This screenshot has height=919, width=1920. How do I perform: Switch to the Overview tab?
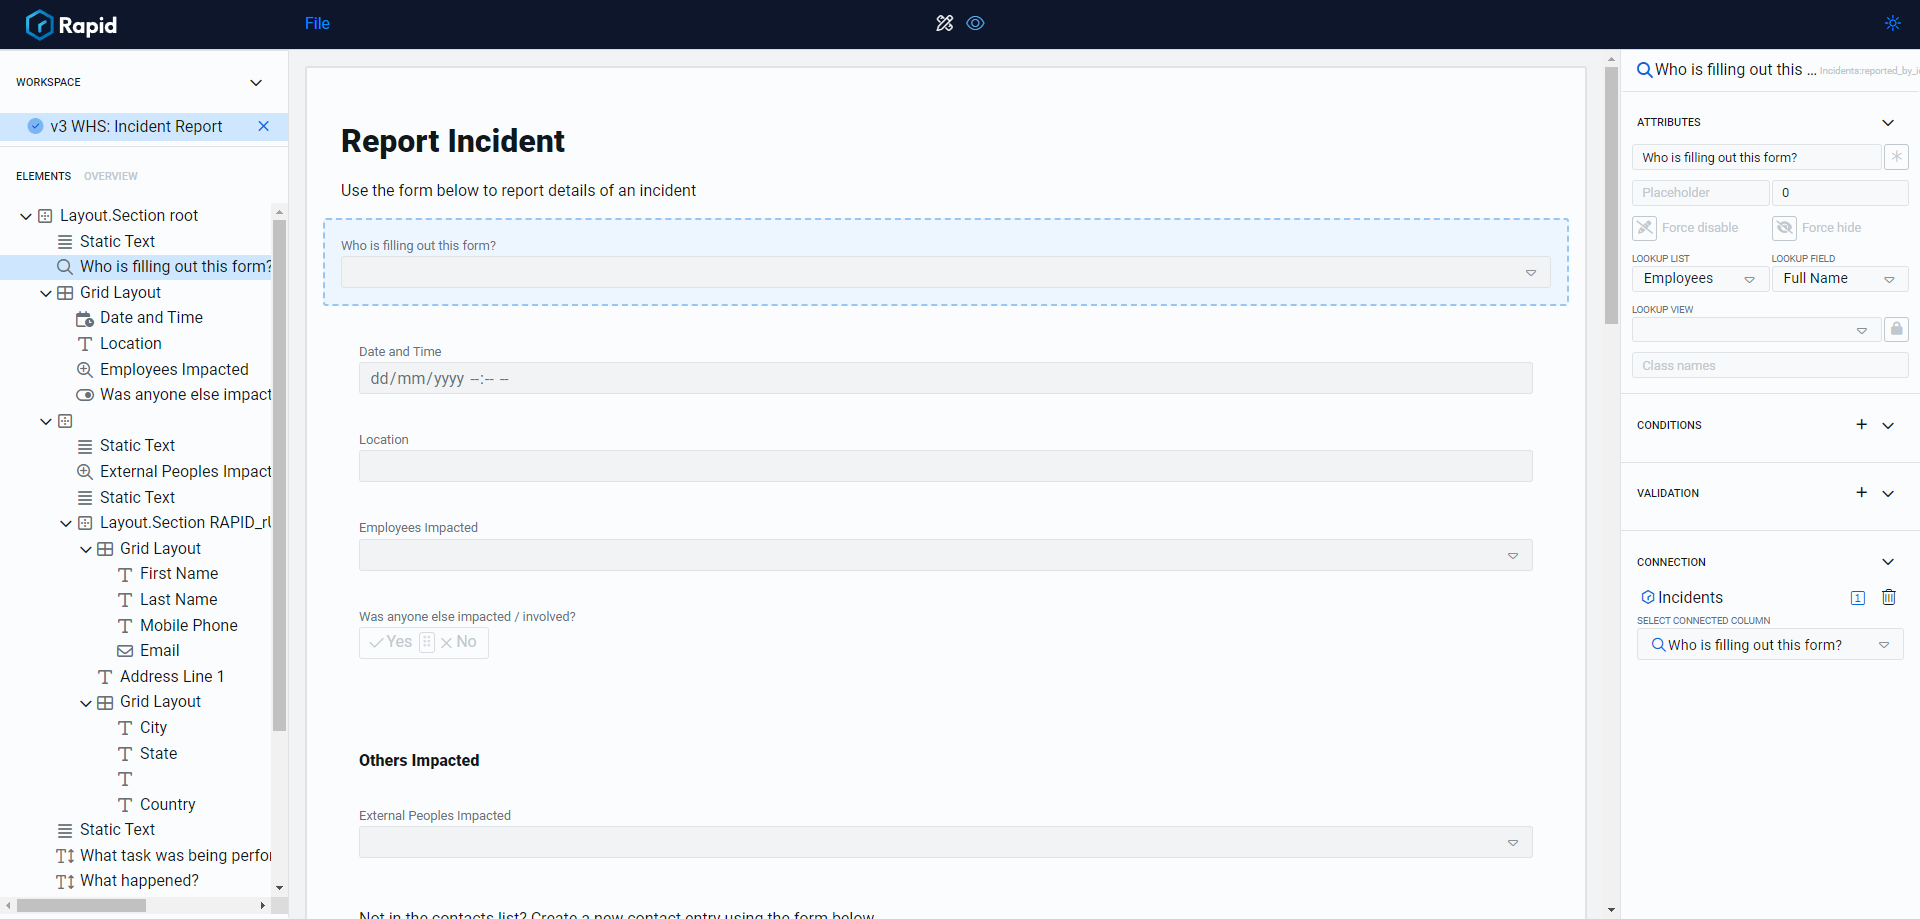[111, 176]
